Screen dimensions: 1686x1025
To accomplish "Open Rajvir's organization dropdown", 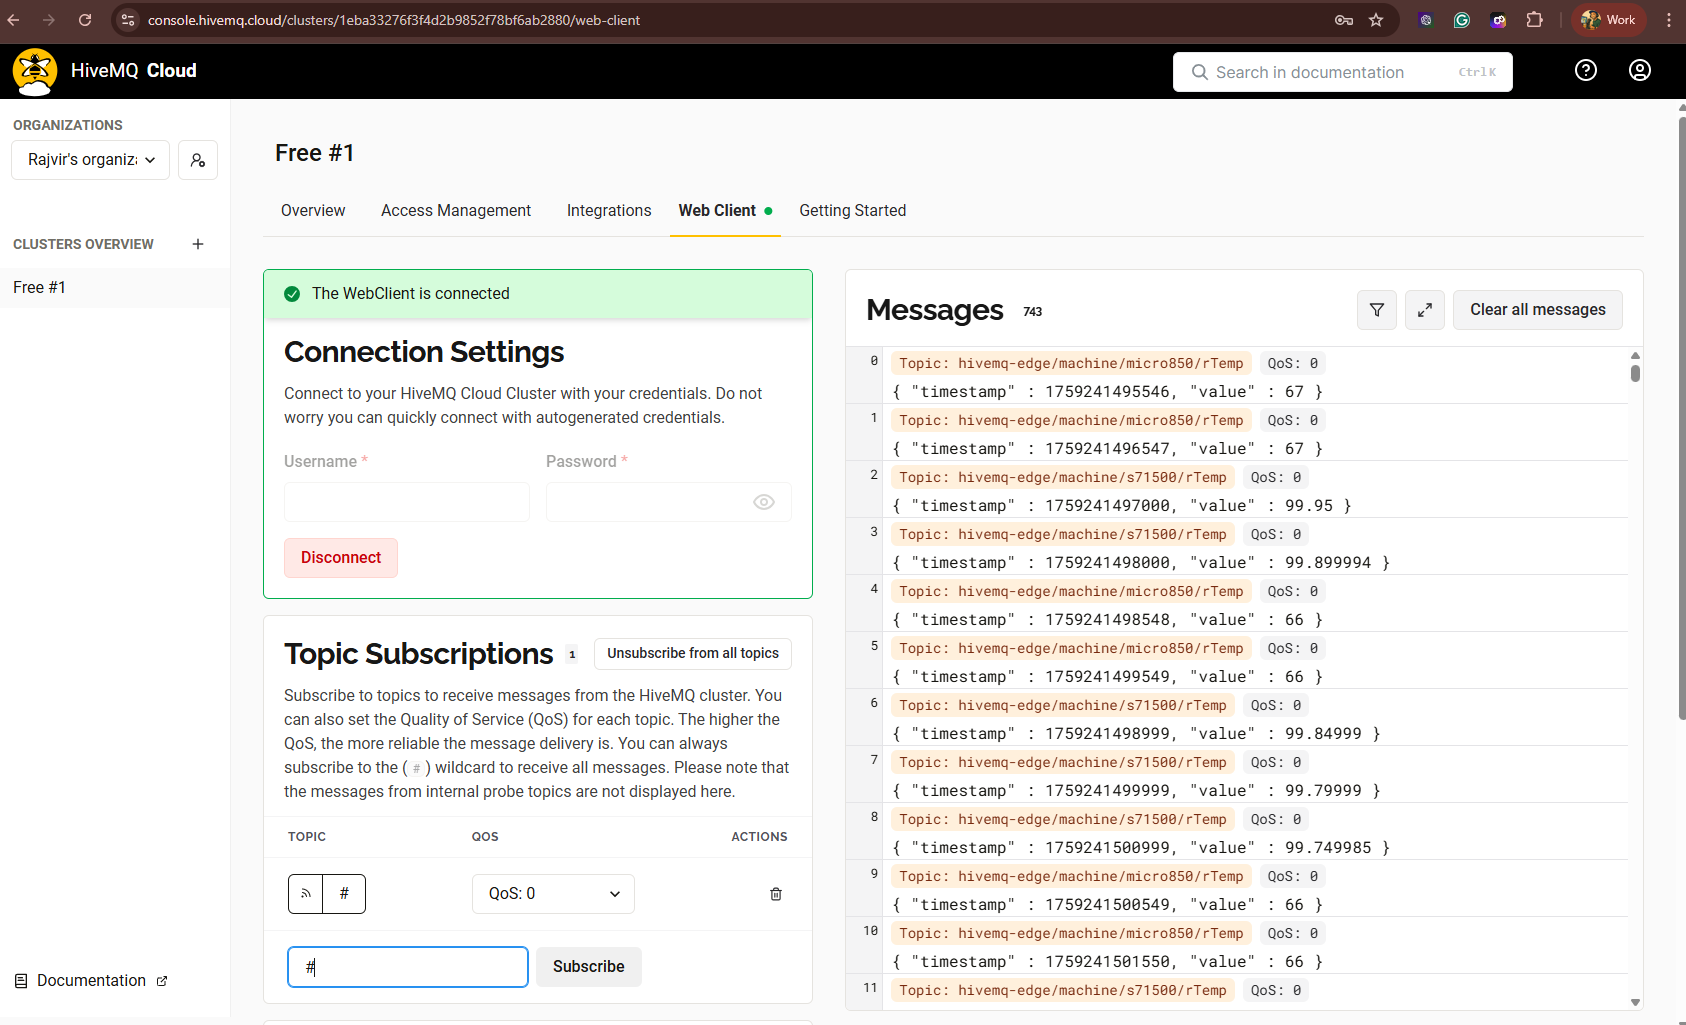I will 91,160.
